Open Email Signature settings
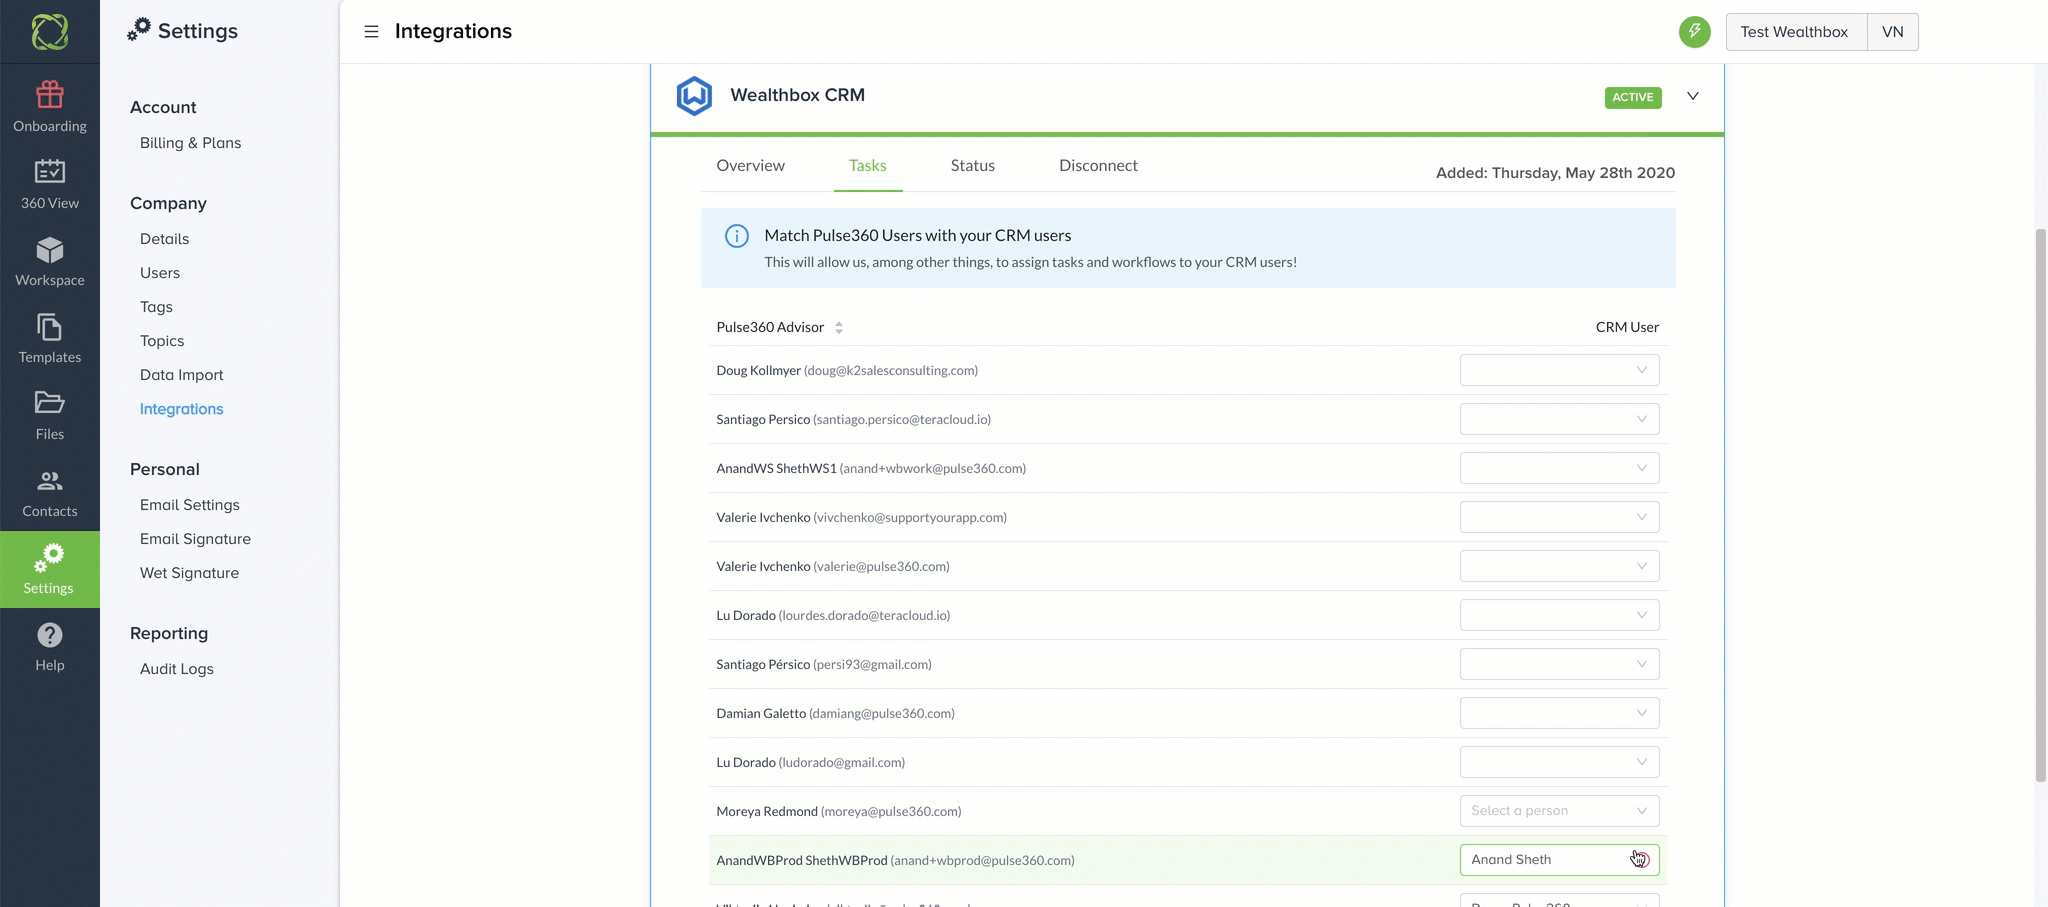 [x=195, y=539]
